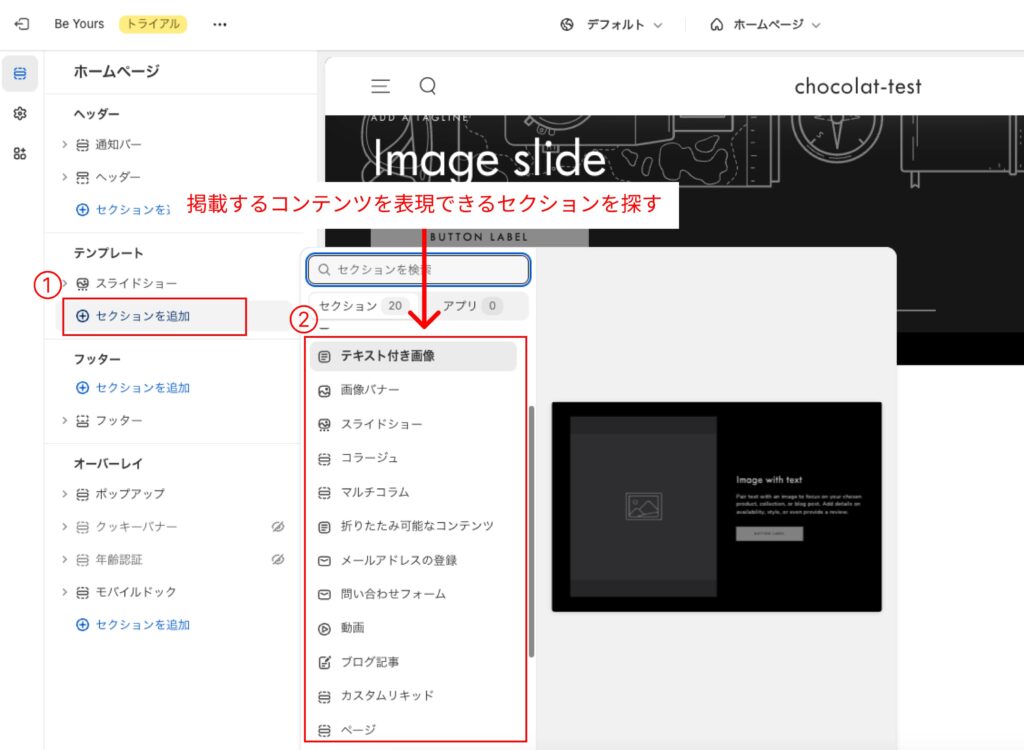Toggle visibility of 年齢認証 section
The image size is (1024, 750).
pos(278,559)
